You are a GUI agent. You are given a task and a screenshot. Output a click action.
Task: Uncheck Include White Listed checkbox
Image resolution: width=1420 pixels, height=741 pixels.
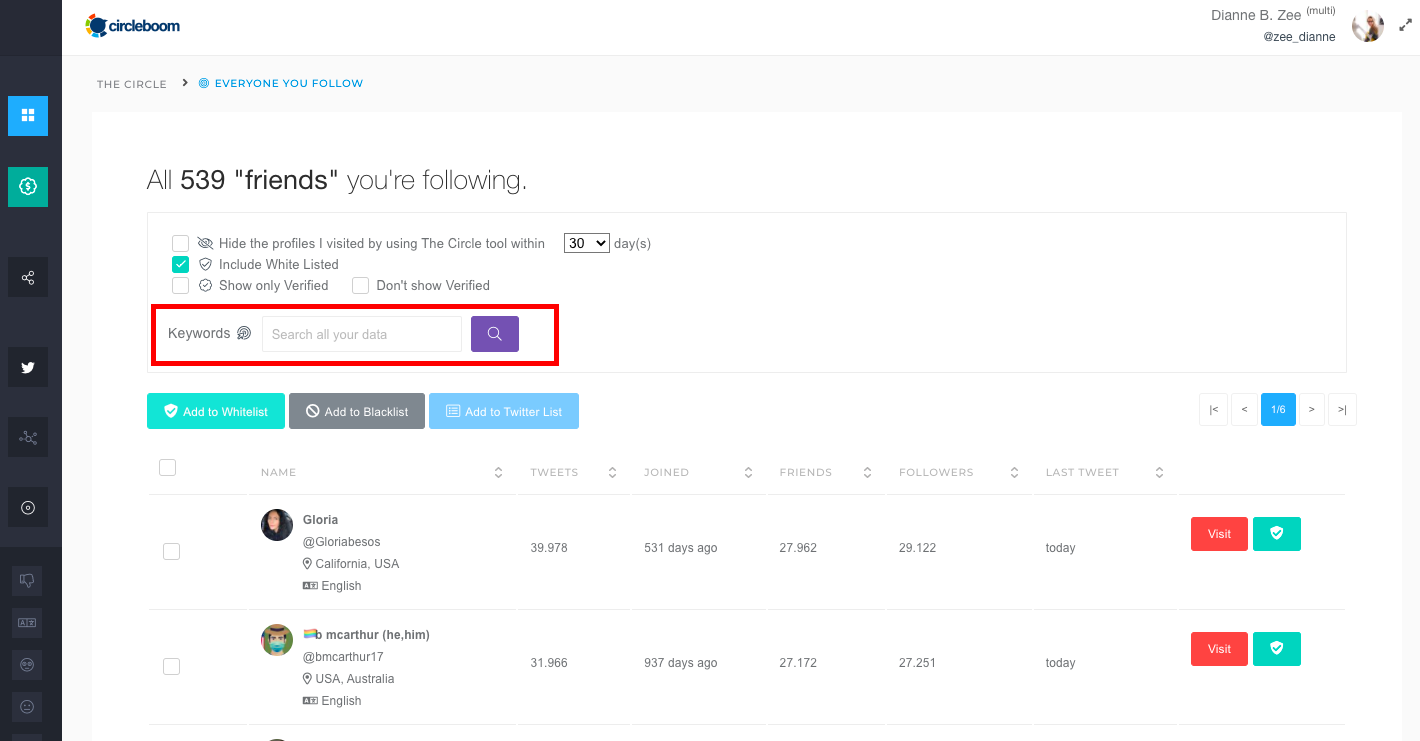(x=180, y=265)
